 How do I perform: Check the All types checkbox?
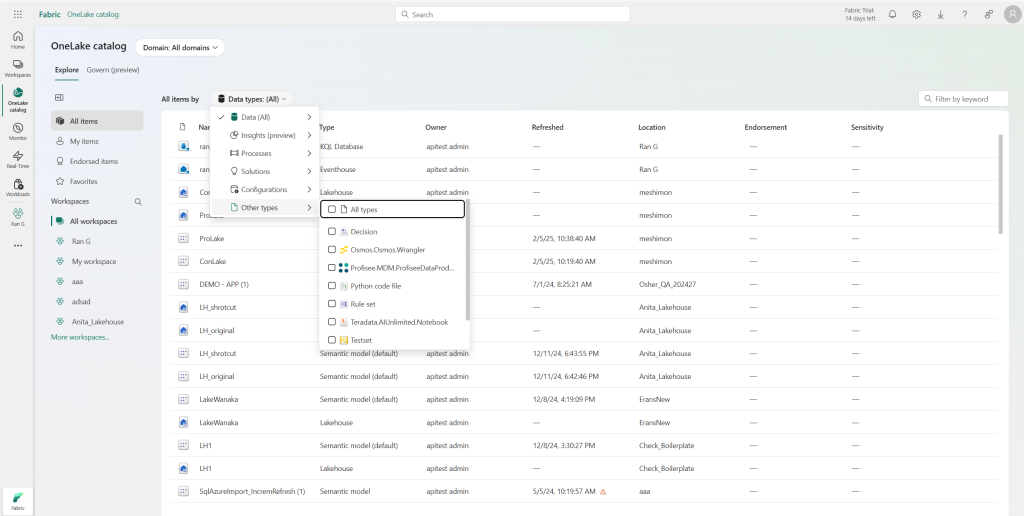click(x=332, y=210)
